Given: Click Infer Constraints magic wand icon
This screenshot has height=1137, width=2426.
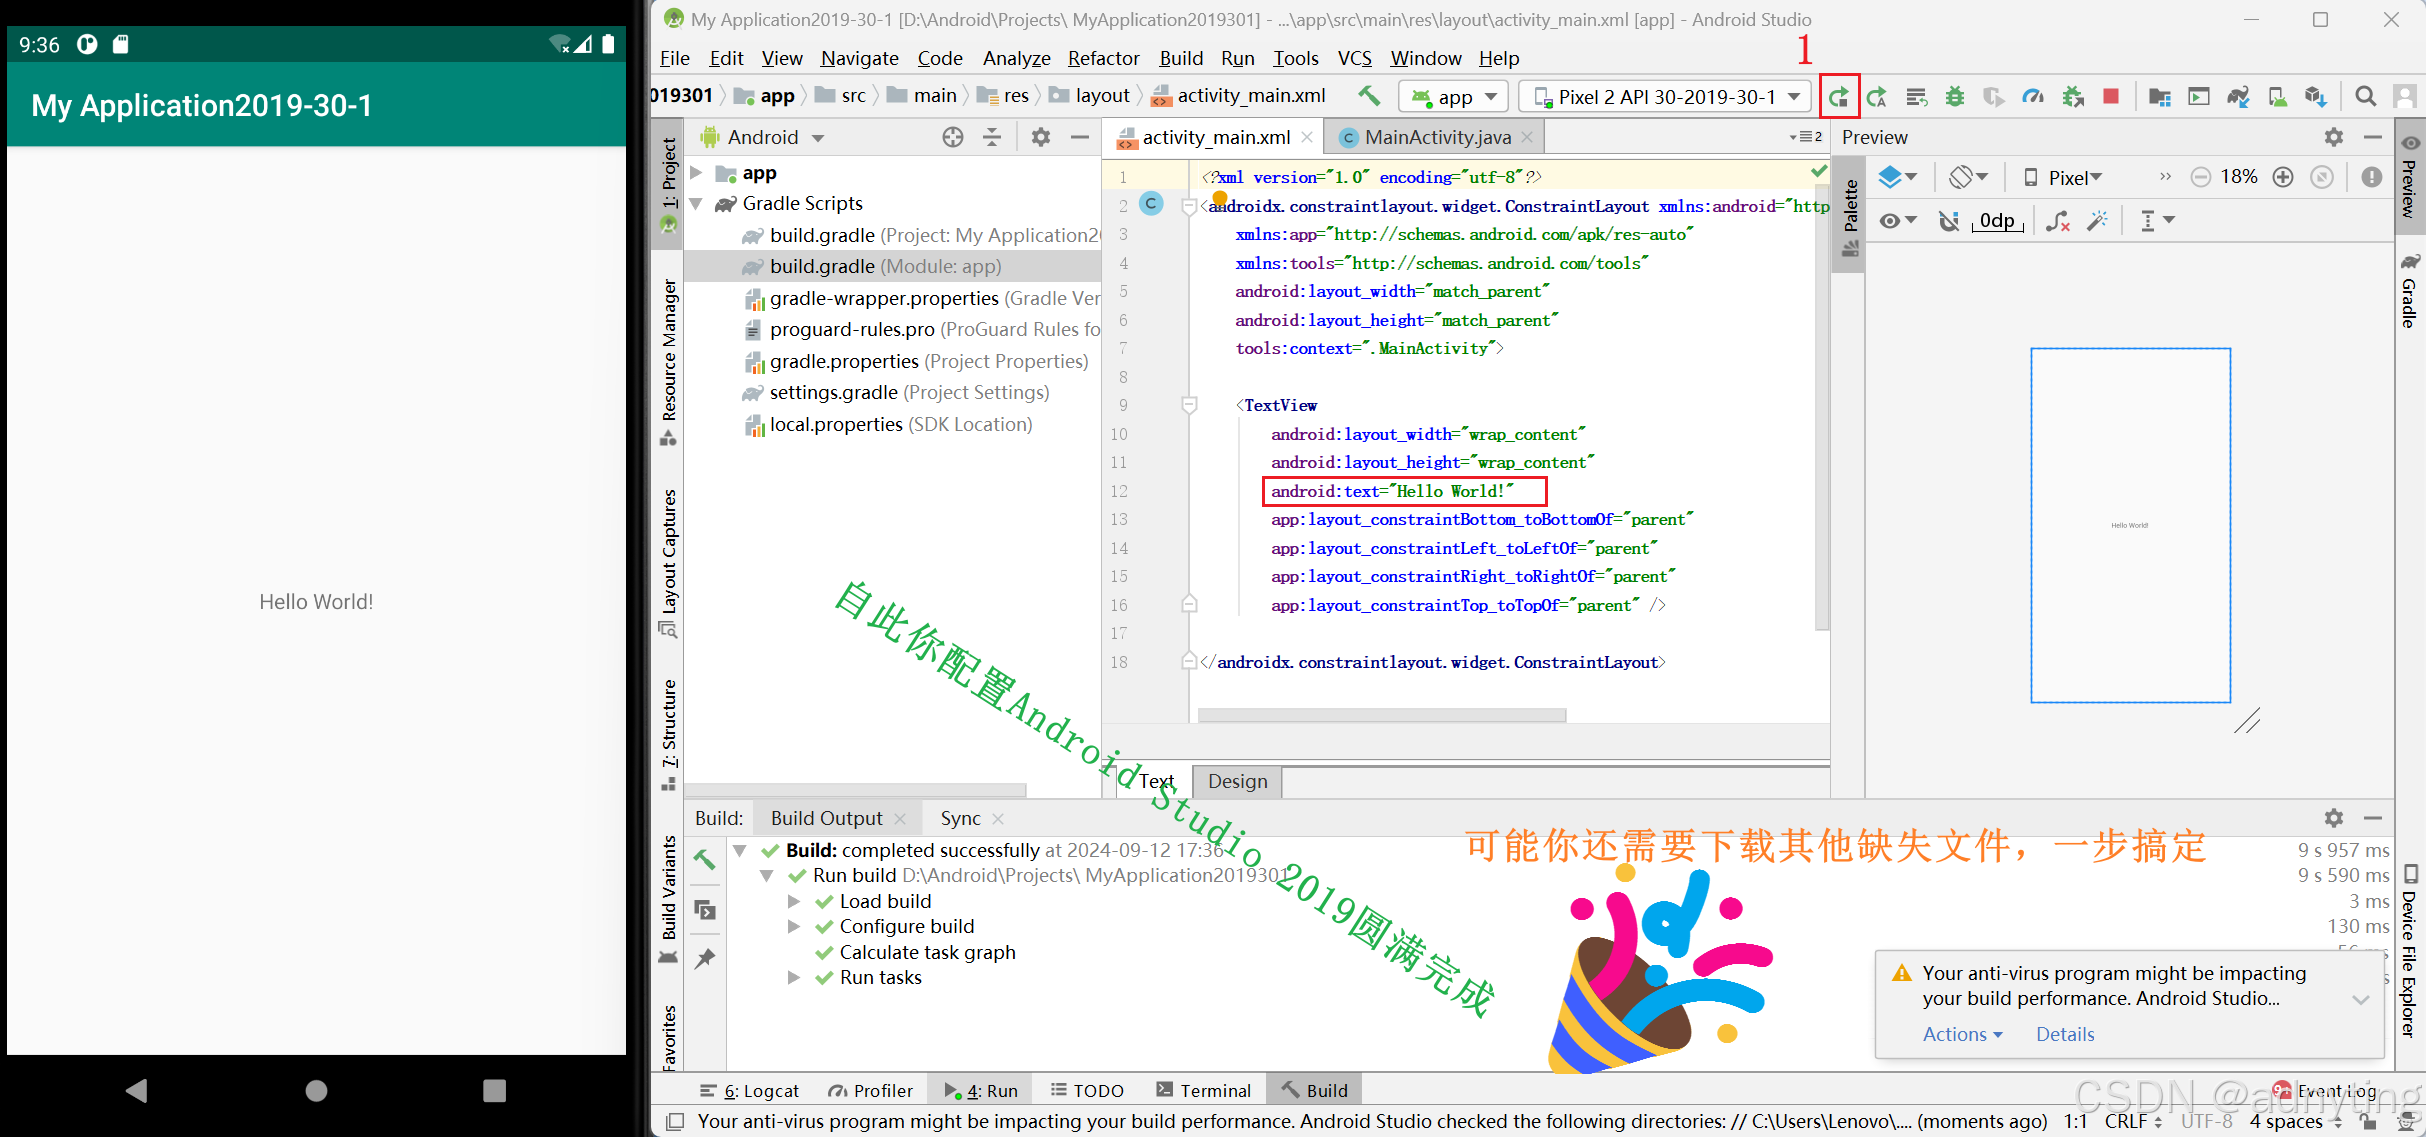Looking at the screenshot, I should coord(2097,220).
